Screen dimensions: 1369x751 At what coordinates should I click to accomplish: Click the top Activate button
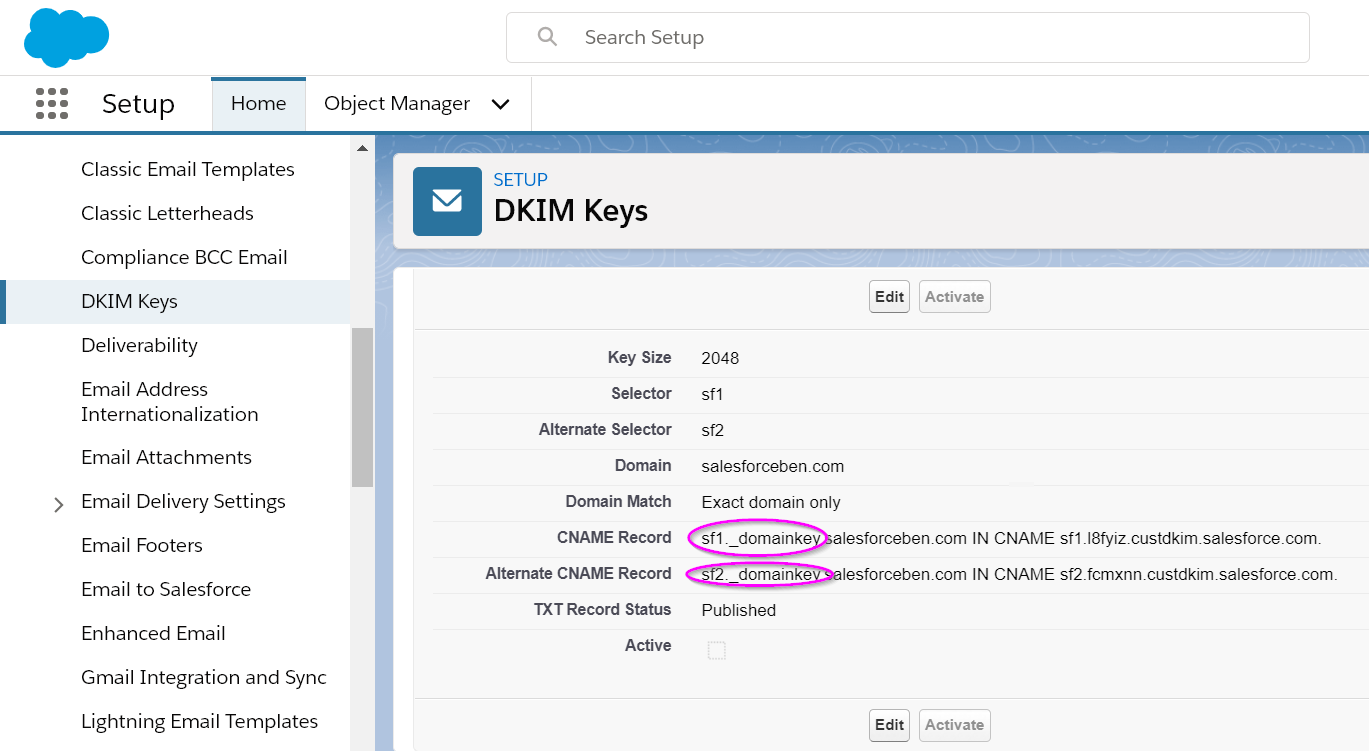[x=955, y=297]
